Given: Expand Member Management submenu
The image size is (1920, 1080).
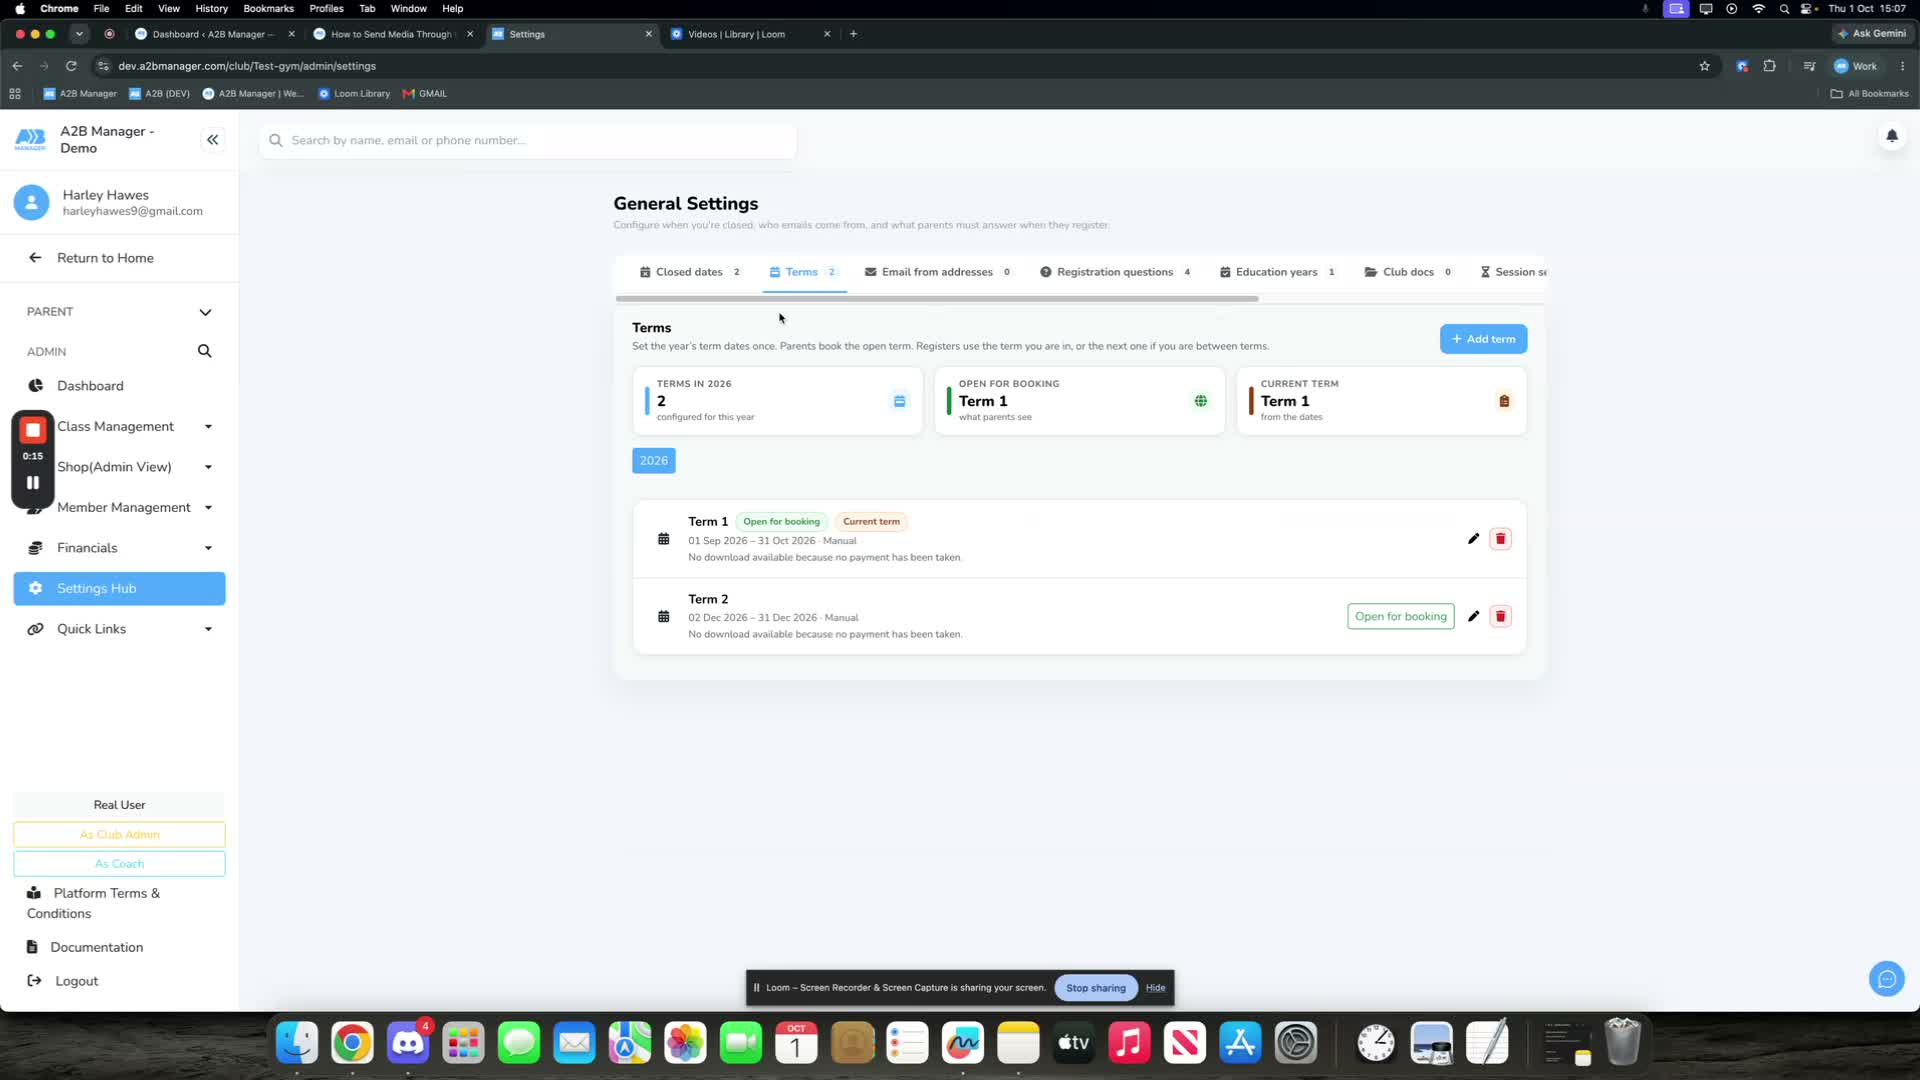Looking at the screenshot, I should (208, 508).
